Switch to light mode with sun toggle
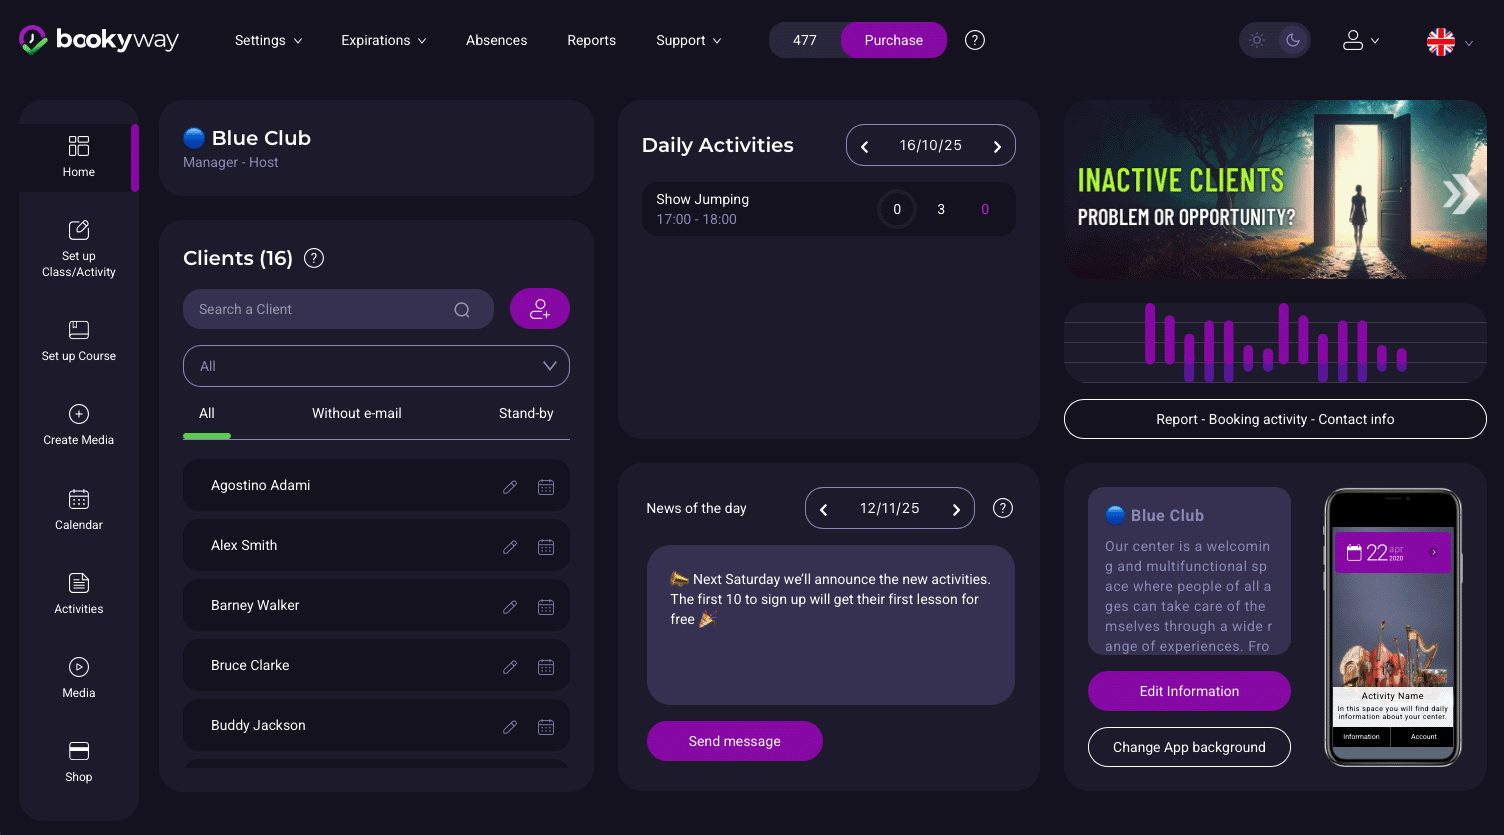 (x=1257, y=40)
